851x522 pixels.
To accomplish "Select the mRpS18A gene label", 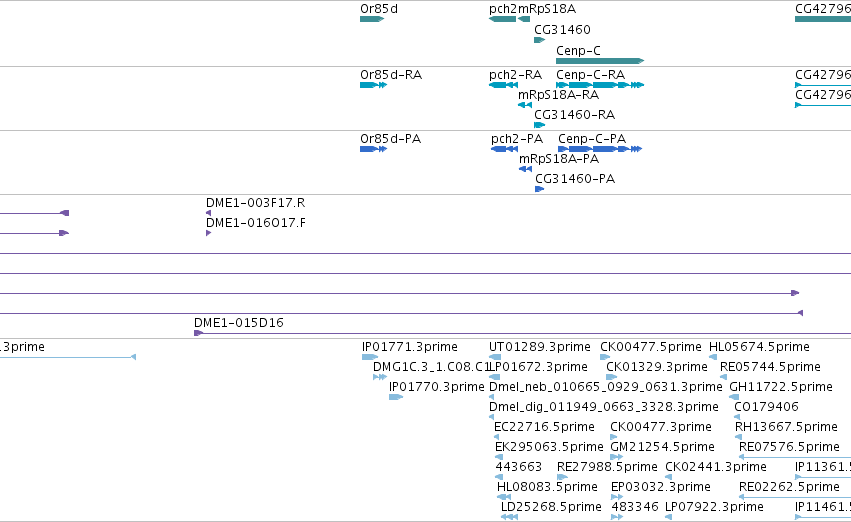I will [547, 9].
